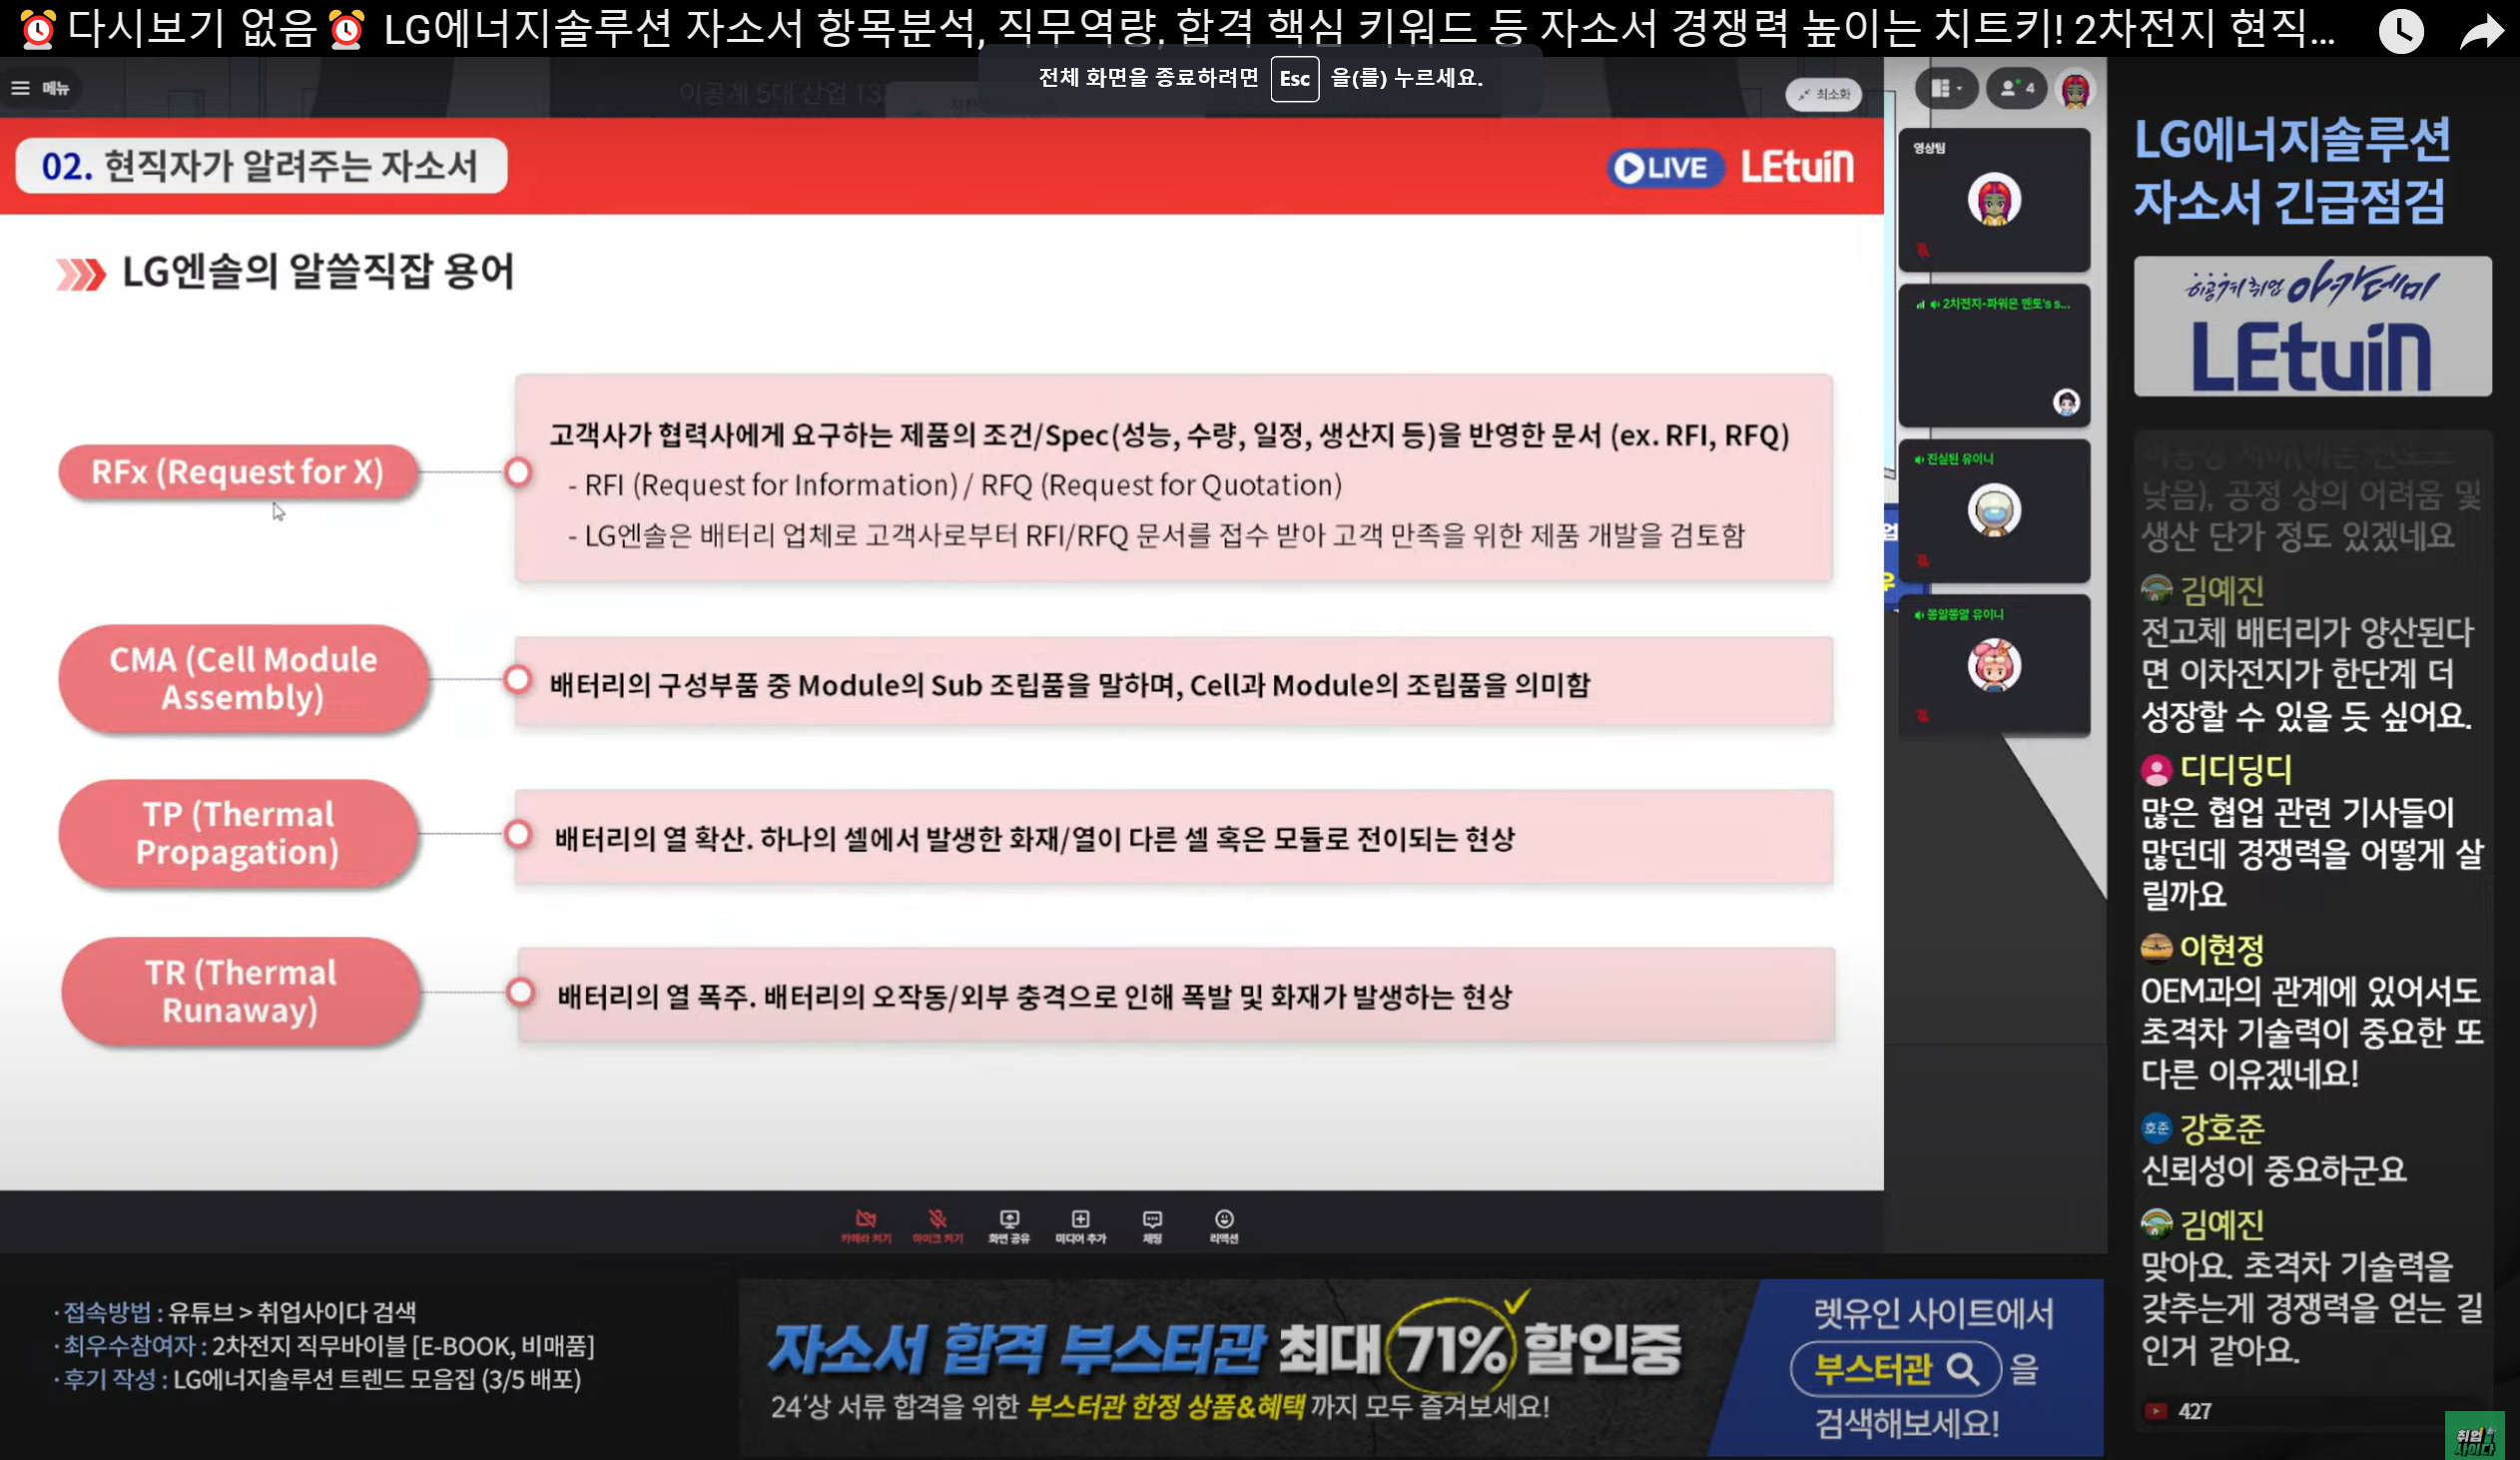The image size is (2520, 1460).
Task: Click the 취업사이다 channel logo in corner
Action: [x=2475, y=1435]
